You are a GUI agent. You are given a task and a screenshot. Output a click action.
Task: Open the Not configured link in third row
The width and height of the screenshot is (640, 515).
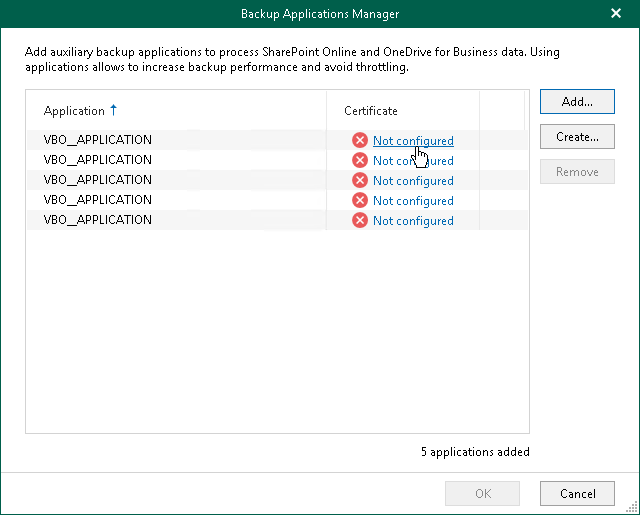[413, 181]
